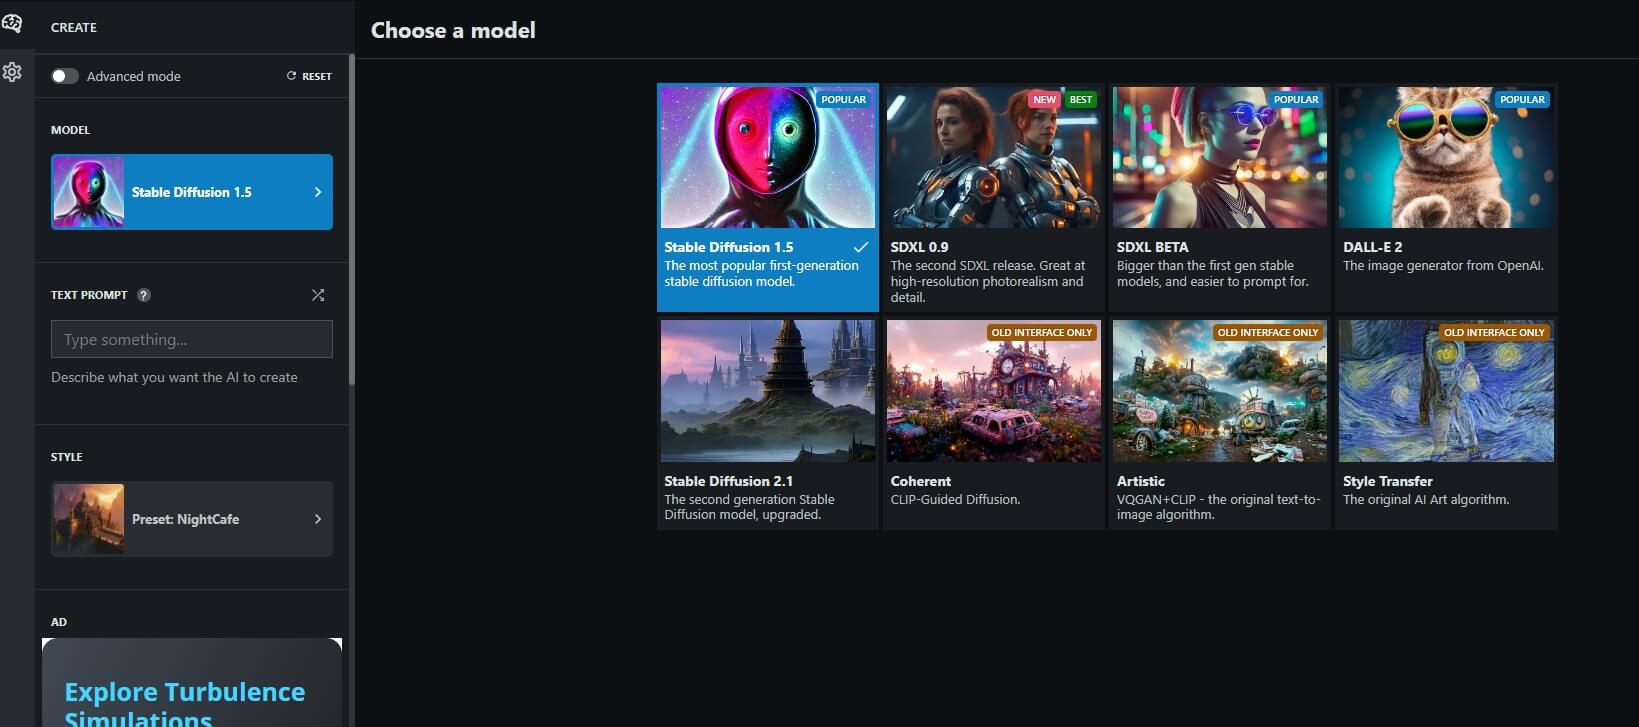Choose the SDXL BETA model
The image size is (1639, 727).
click(x=1219, y=197)
